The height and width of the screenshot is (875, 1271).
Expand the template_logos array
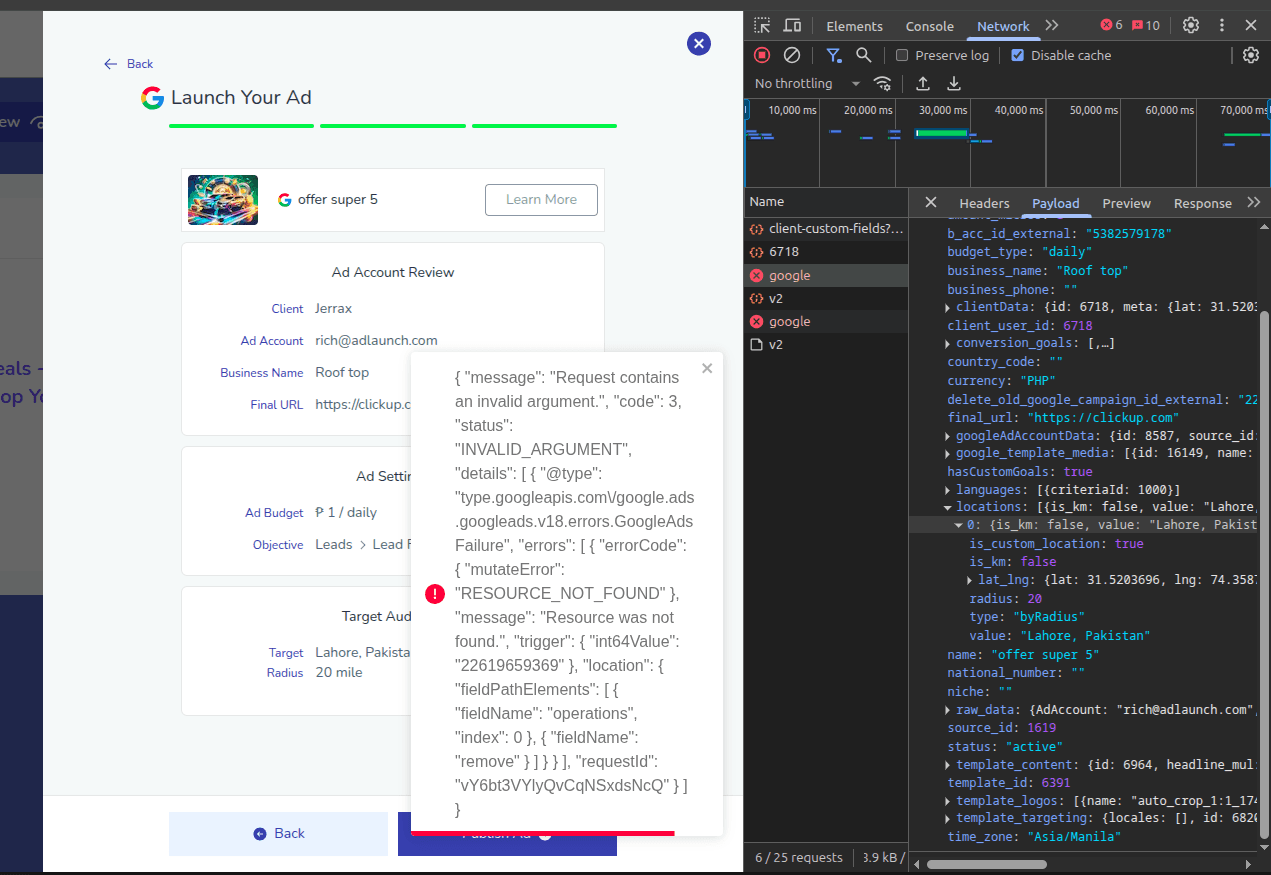point(948,802)
